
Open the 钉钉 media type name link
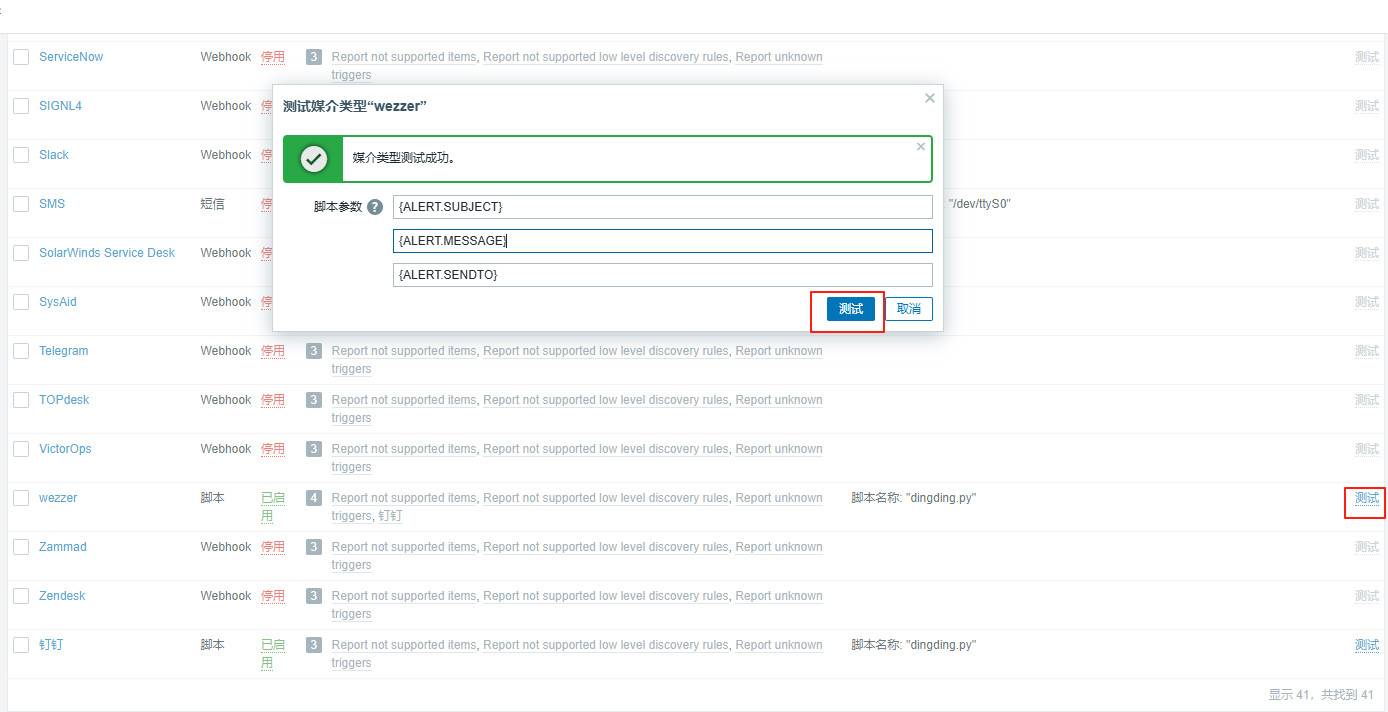coord(51,645)
